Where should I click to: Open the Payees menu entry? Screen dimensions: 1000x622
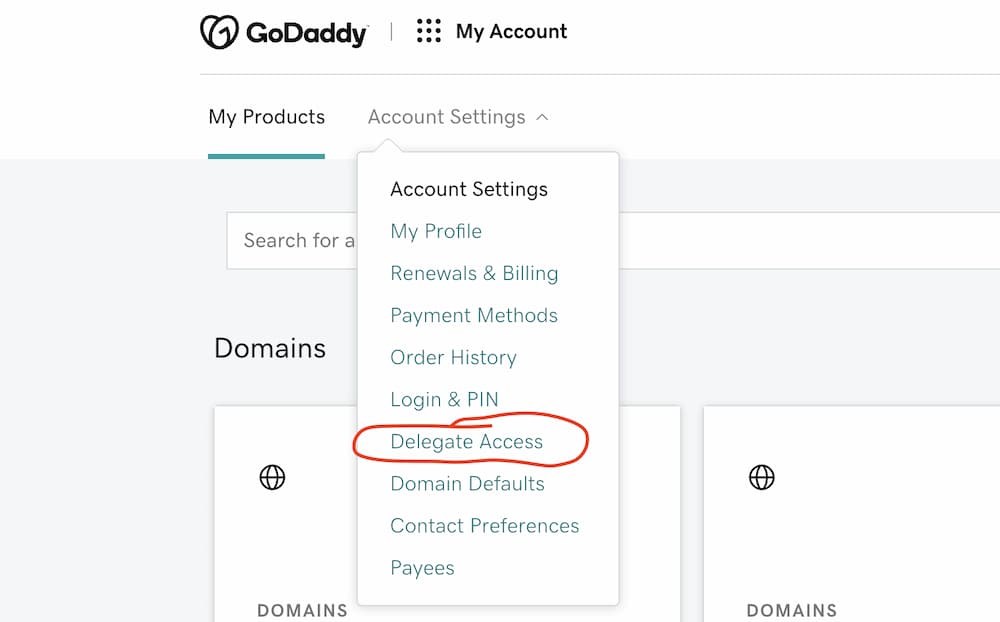coord(422,568)
